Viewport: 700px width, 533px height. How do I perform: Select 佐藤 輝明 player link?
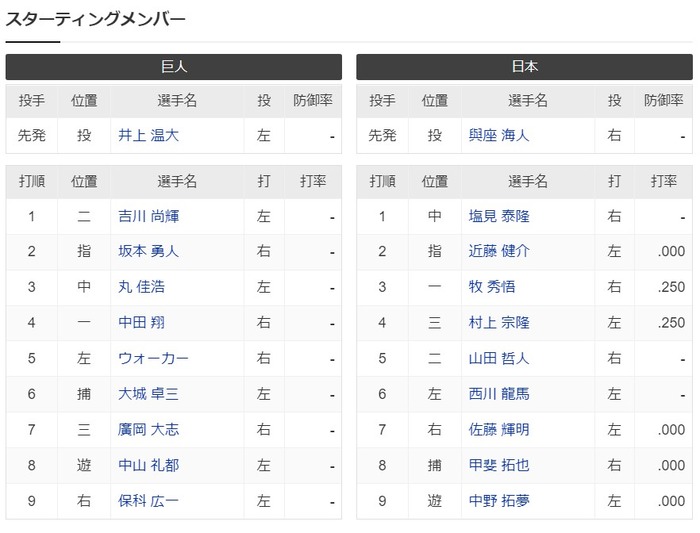pyautogui.click(x=499, y=430)
